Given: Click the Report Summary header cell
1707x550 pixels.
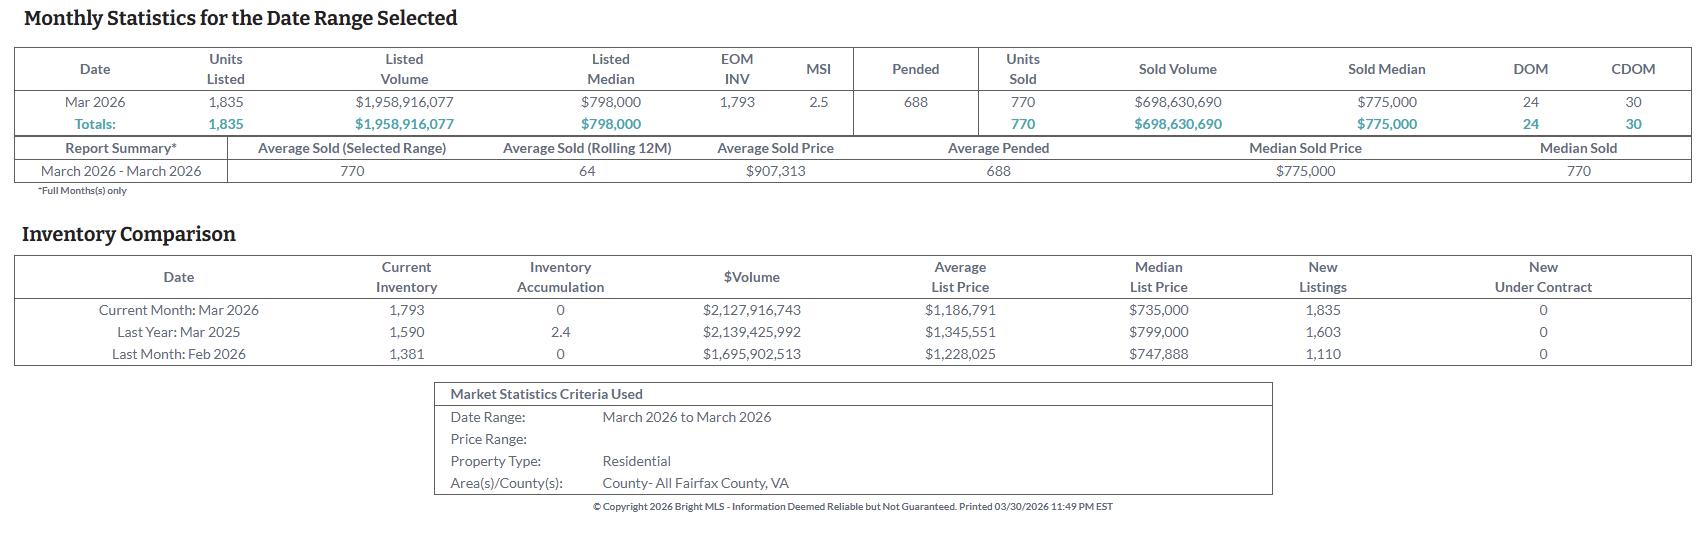Looking at the screenshot, I should [x=121, y=148].
